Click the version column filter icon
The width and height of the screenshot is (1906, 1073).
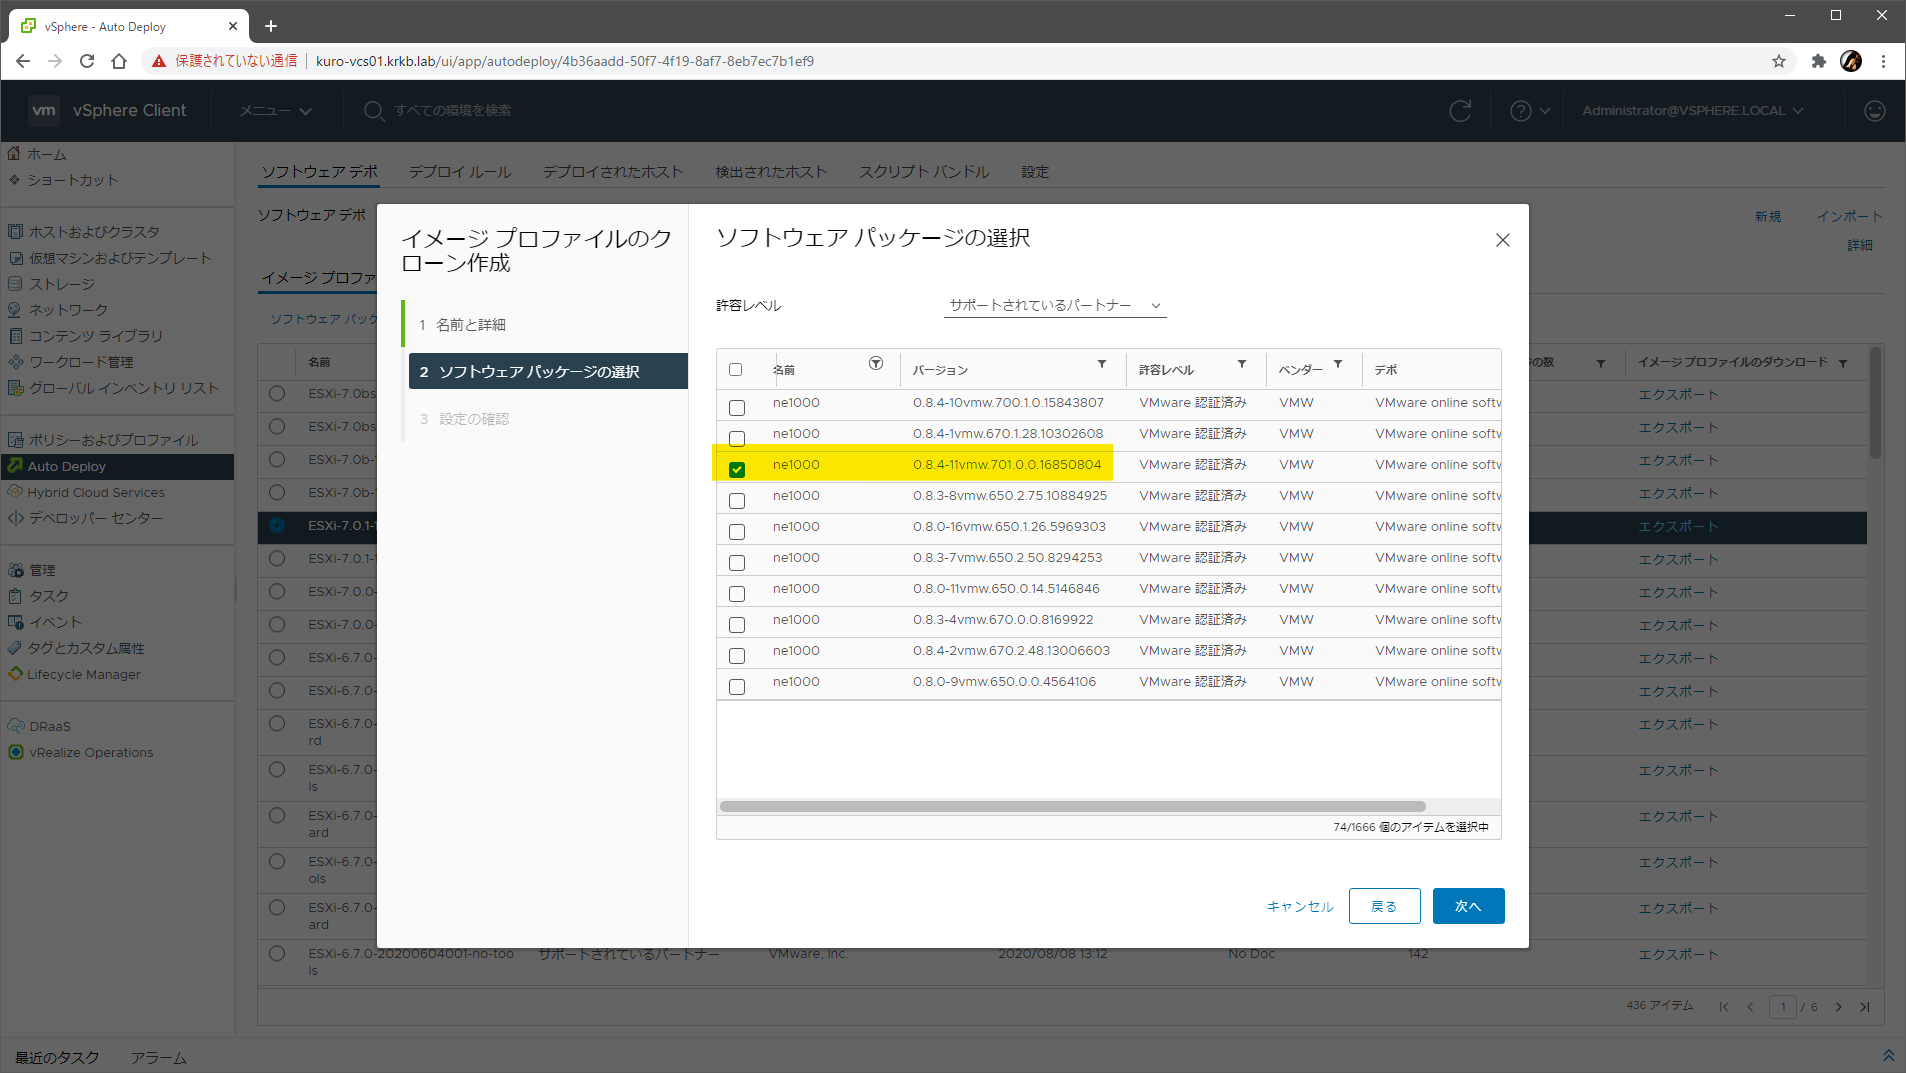point(1102,364)
